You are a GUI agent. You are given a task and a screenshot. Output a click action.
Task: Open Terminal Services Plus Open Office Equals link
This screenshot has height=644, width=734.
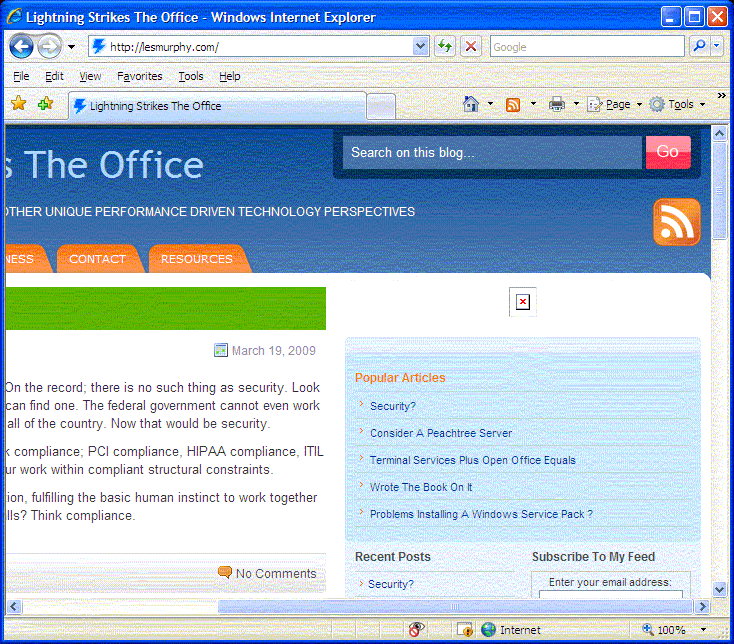473,461
